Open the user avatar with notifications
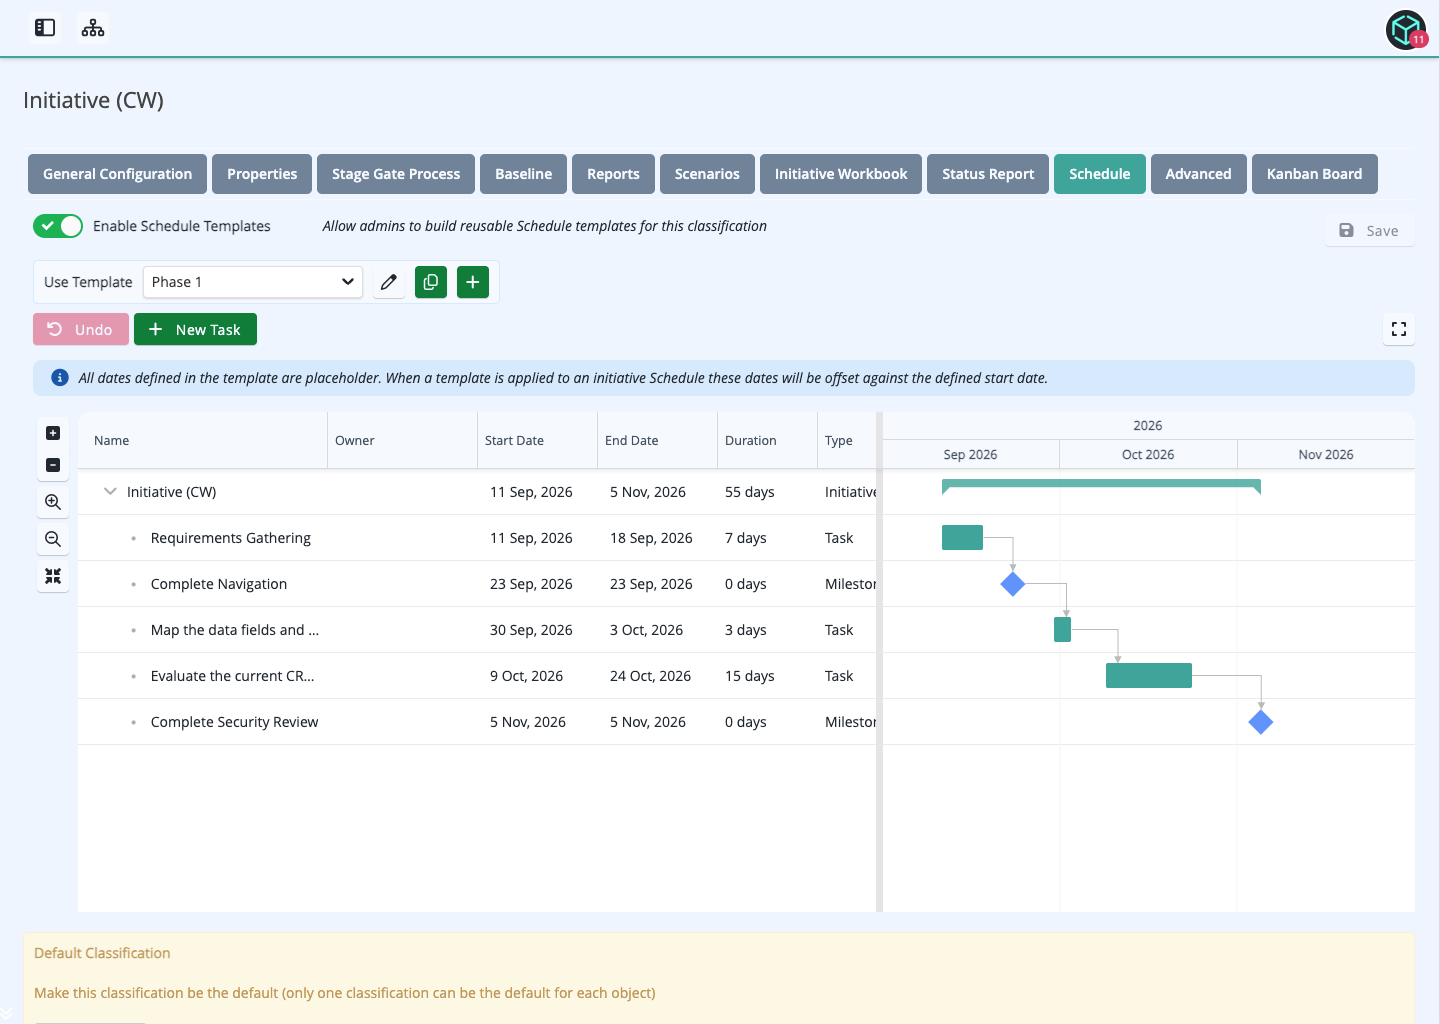The width and height of the screenshot is (1440, 1024). coord(1406,30)
